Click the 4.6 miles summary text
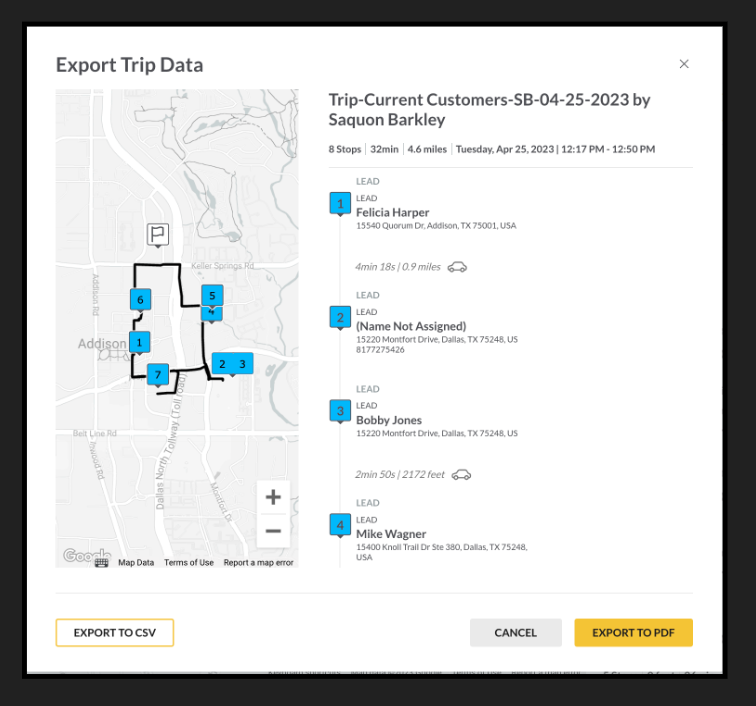Viewport: 756px width, 706px height. (x=427, y=149)
